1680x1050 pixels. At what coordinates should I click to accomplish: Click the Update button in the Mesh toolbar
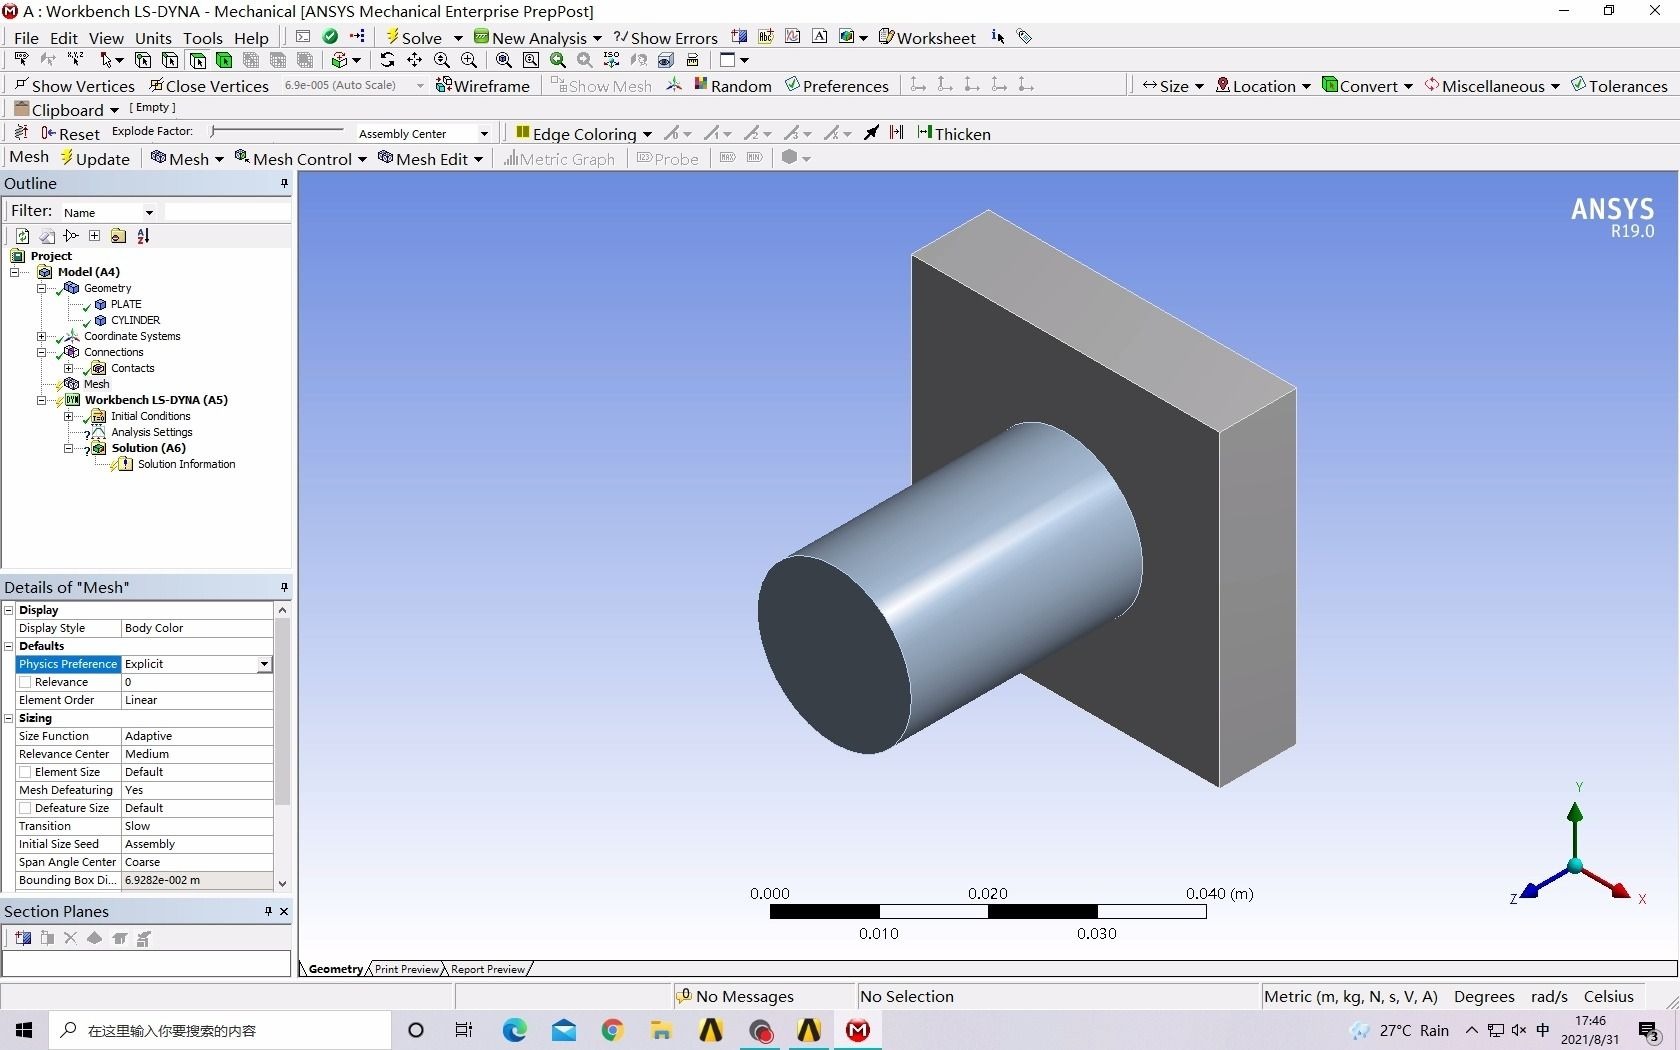click(95, 158)
